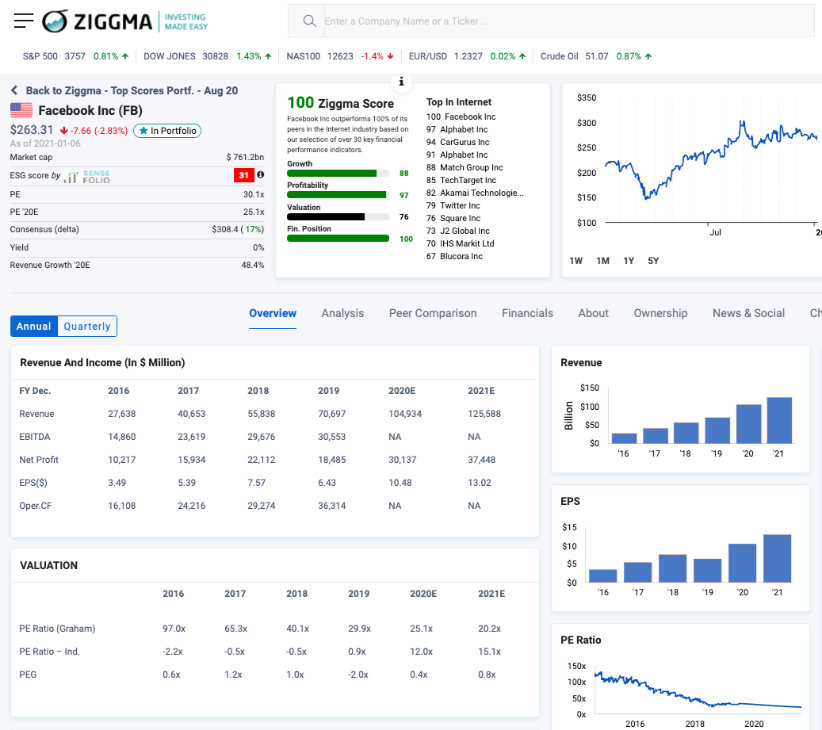Click the Fin. Position score bar
Image resolution: width=822 pixels, height=730 pixels.
tap(338, 238)
